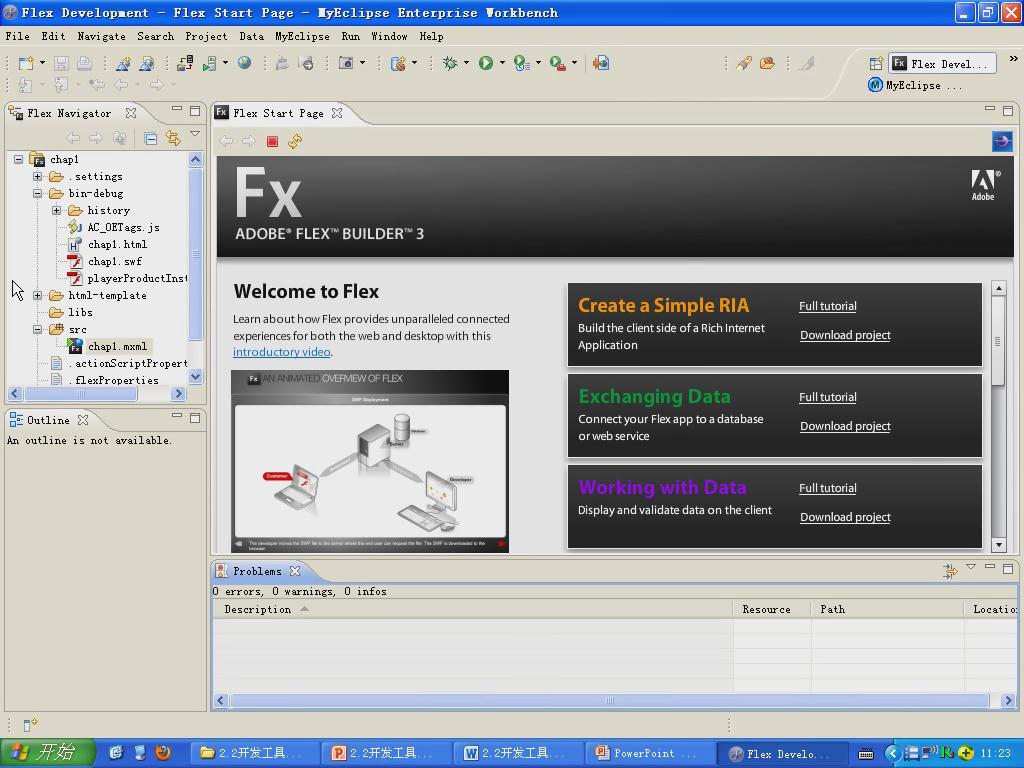Click the new Java bean toolbar icon
Screen dimensions: 1024x768
pos(398,63)
